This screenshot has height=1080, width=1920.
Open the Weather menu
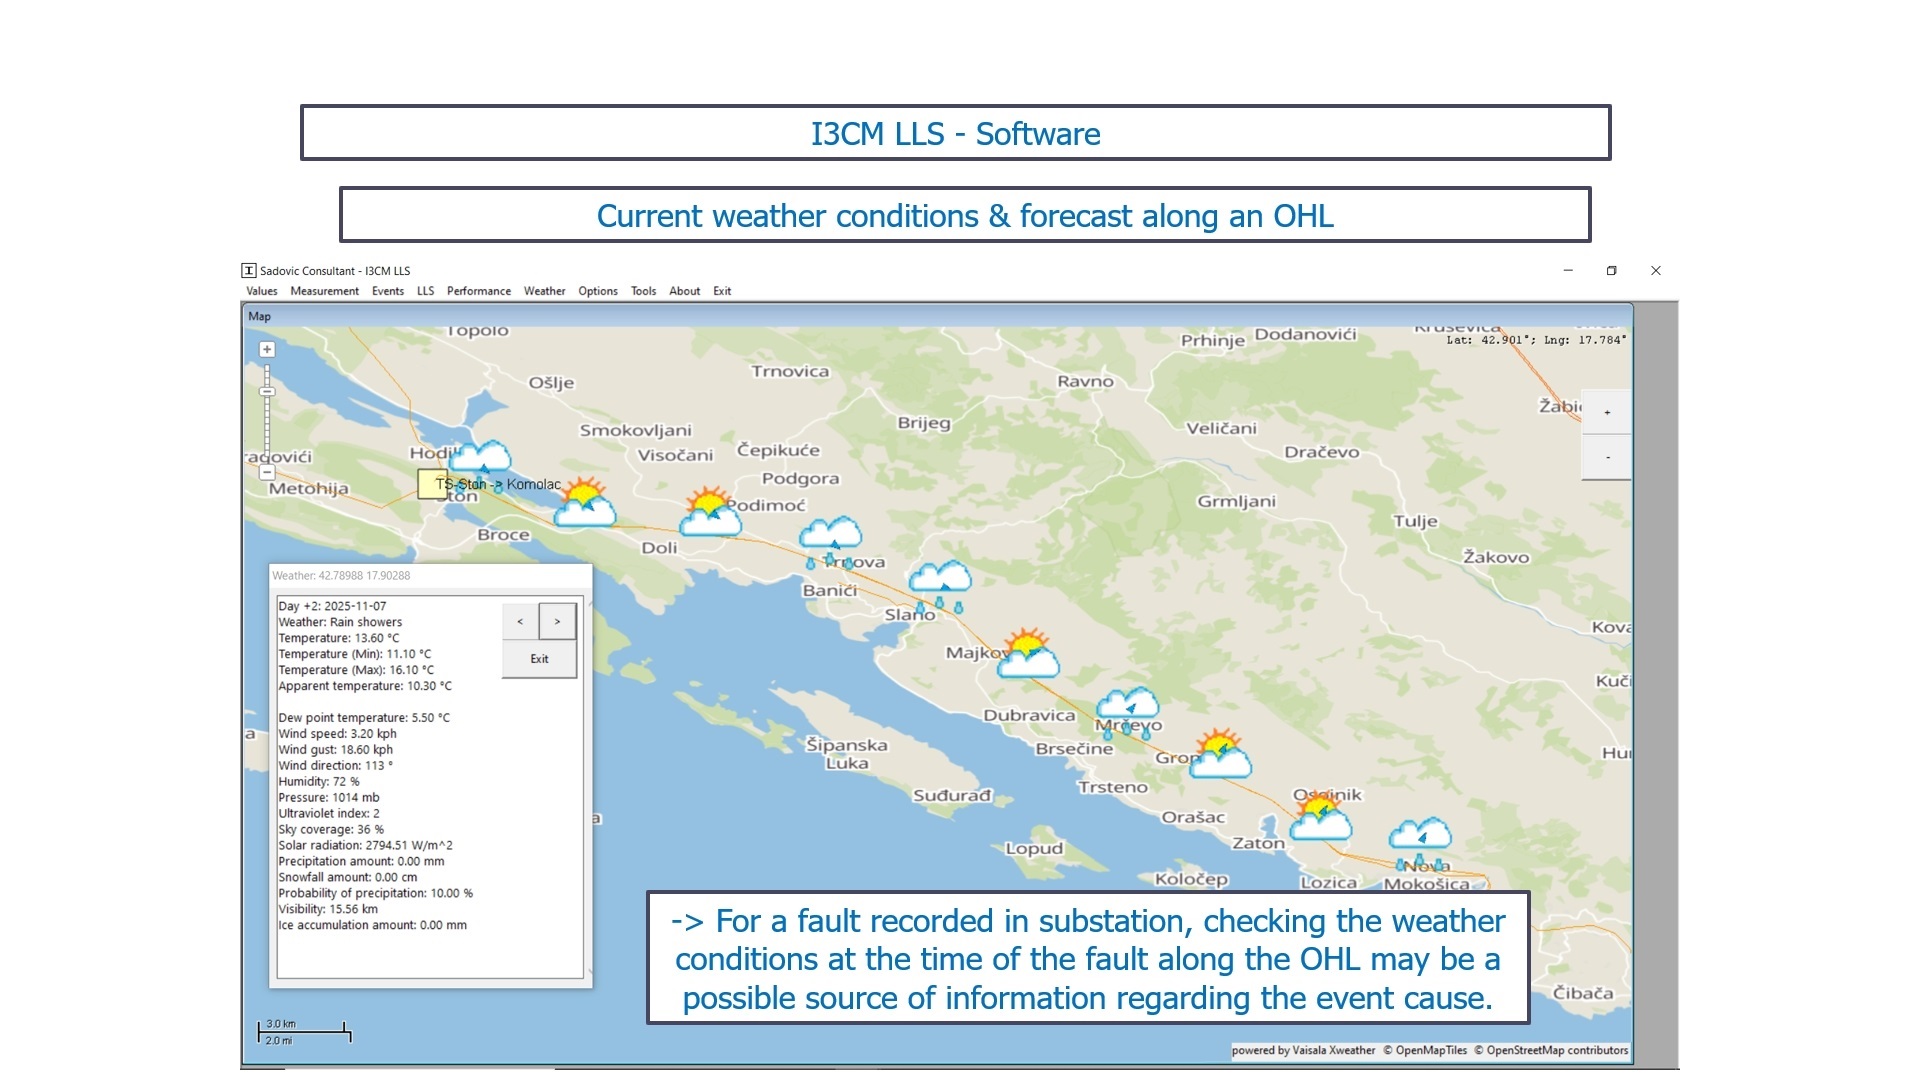pyautogui.click(x=544, y=291)
